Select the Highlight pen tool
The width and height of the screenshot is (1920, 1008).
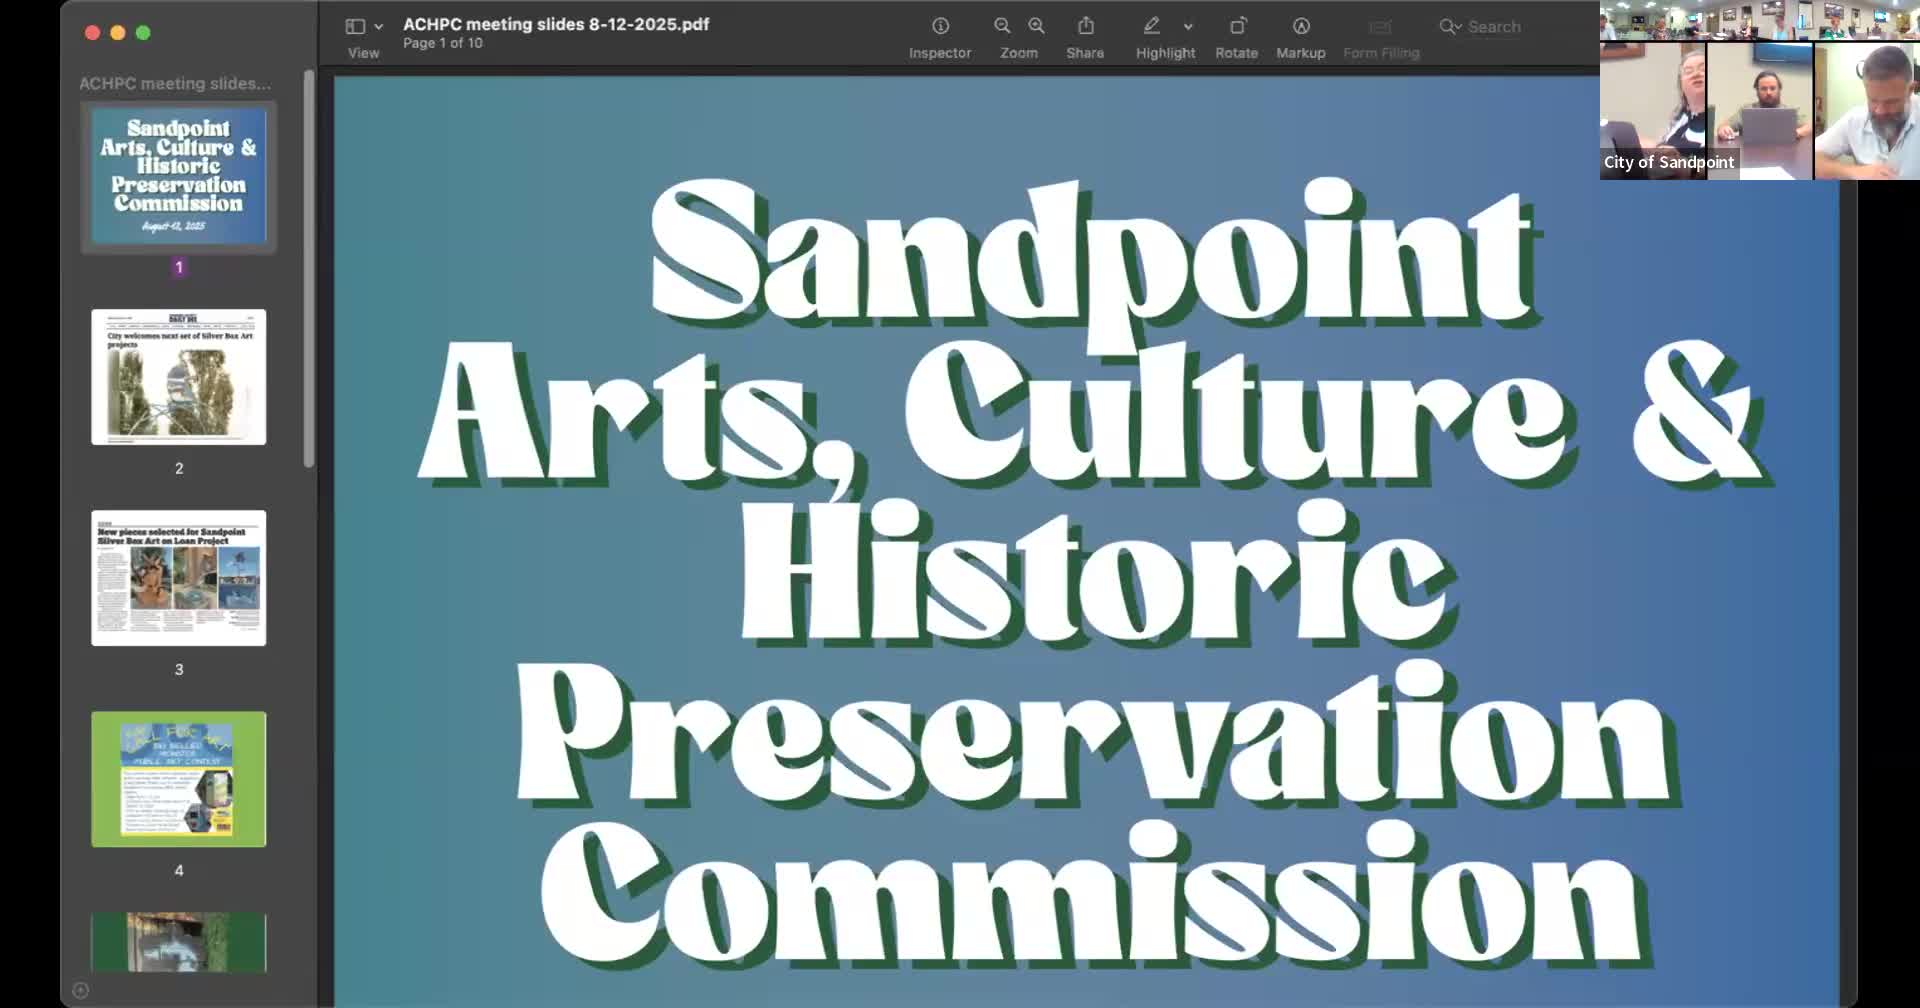coord(1152,26)
